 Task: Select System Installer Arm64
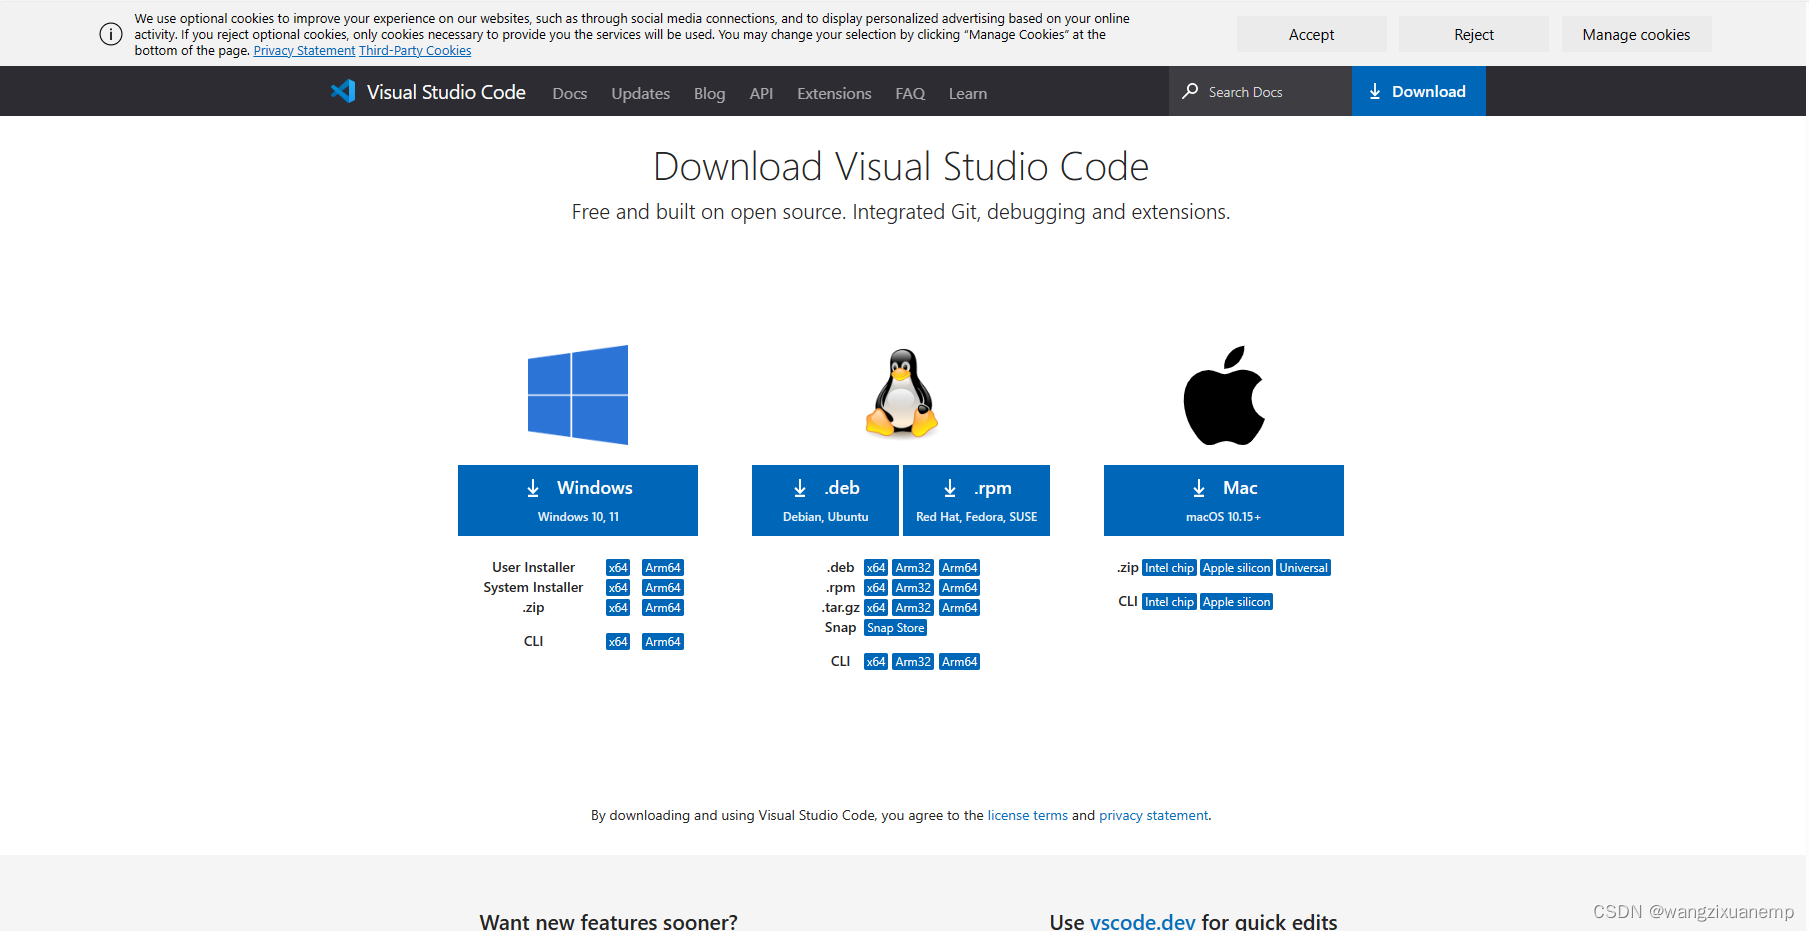click(x=663, y=588)
